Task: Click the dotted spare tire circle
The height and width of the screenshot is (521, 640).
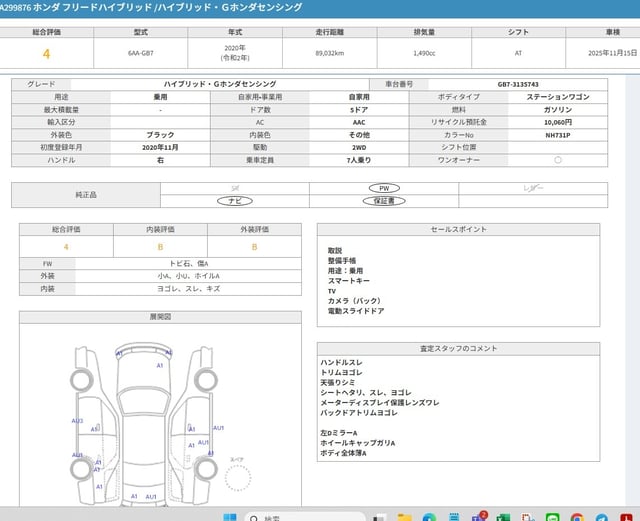Action: click(237, 476)
